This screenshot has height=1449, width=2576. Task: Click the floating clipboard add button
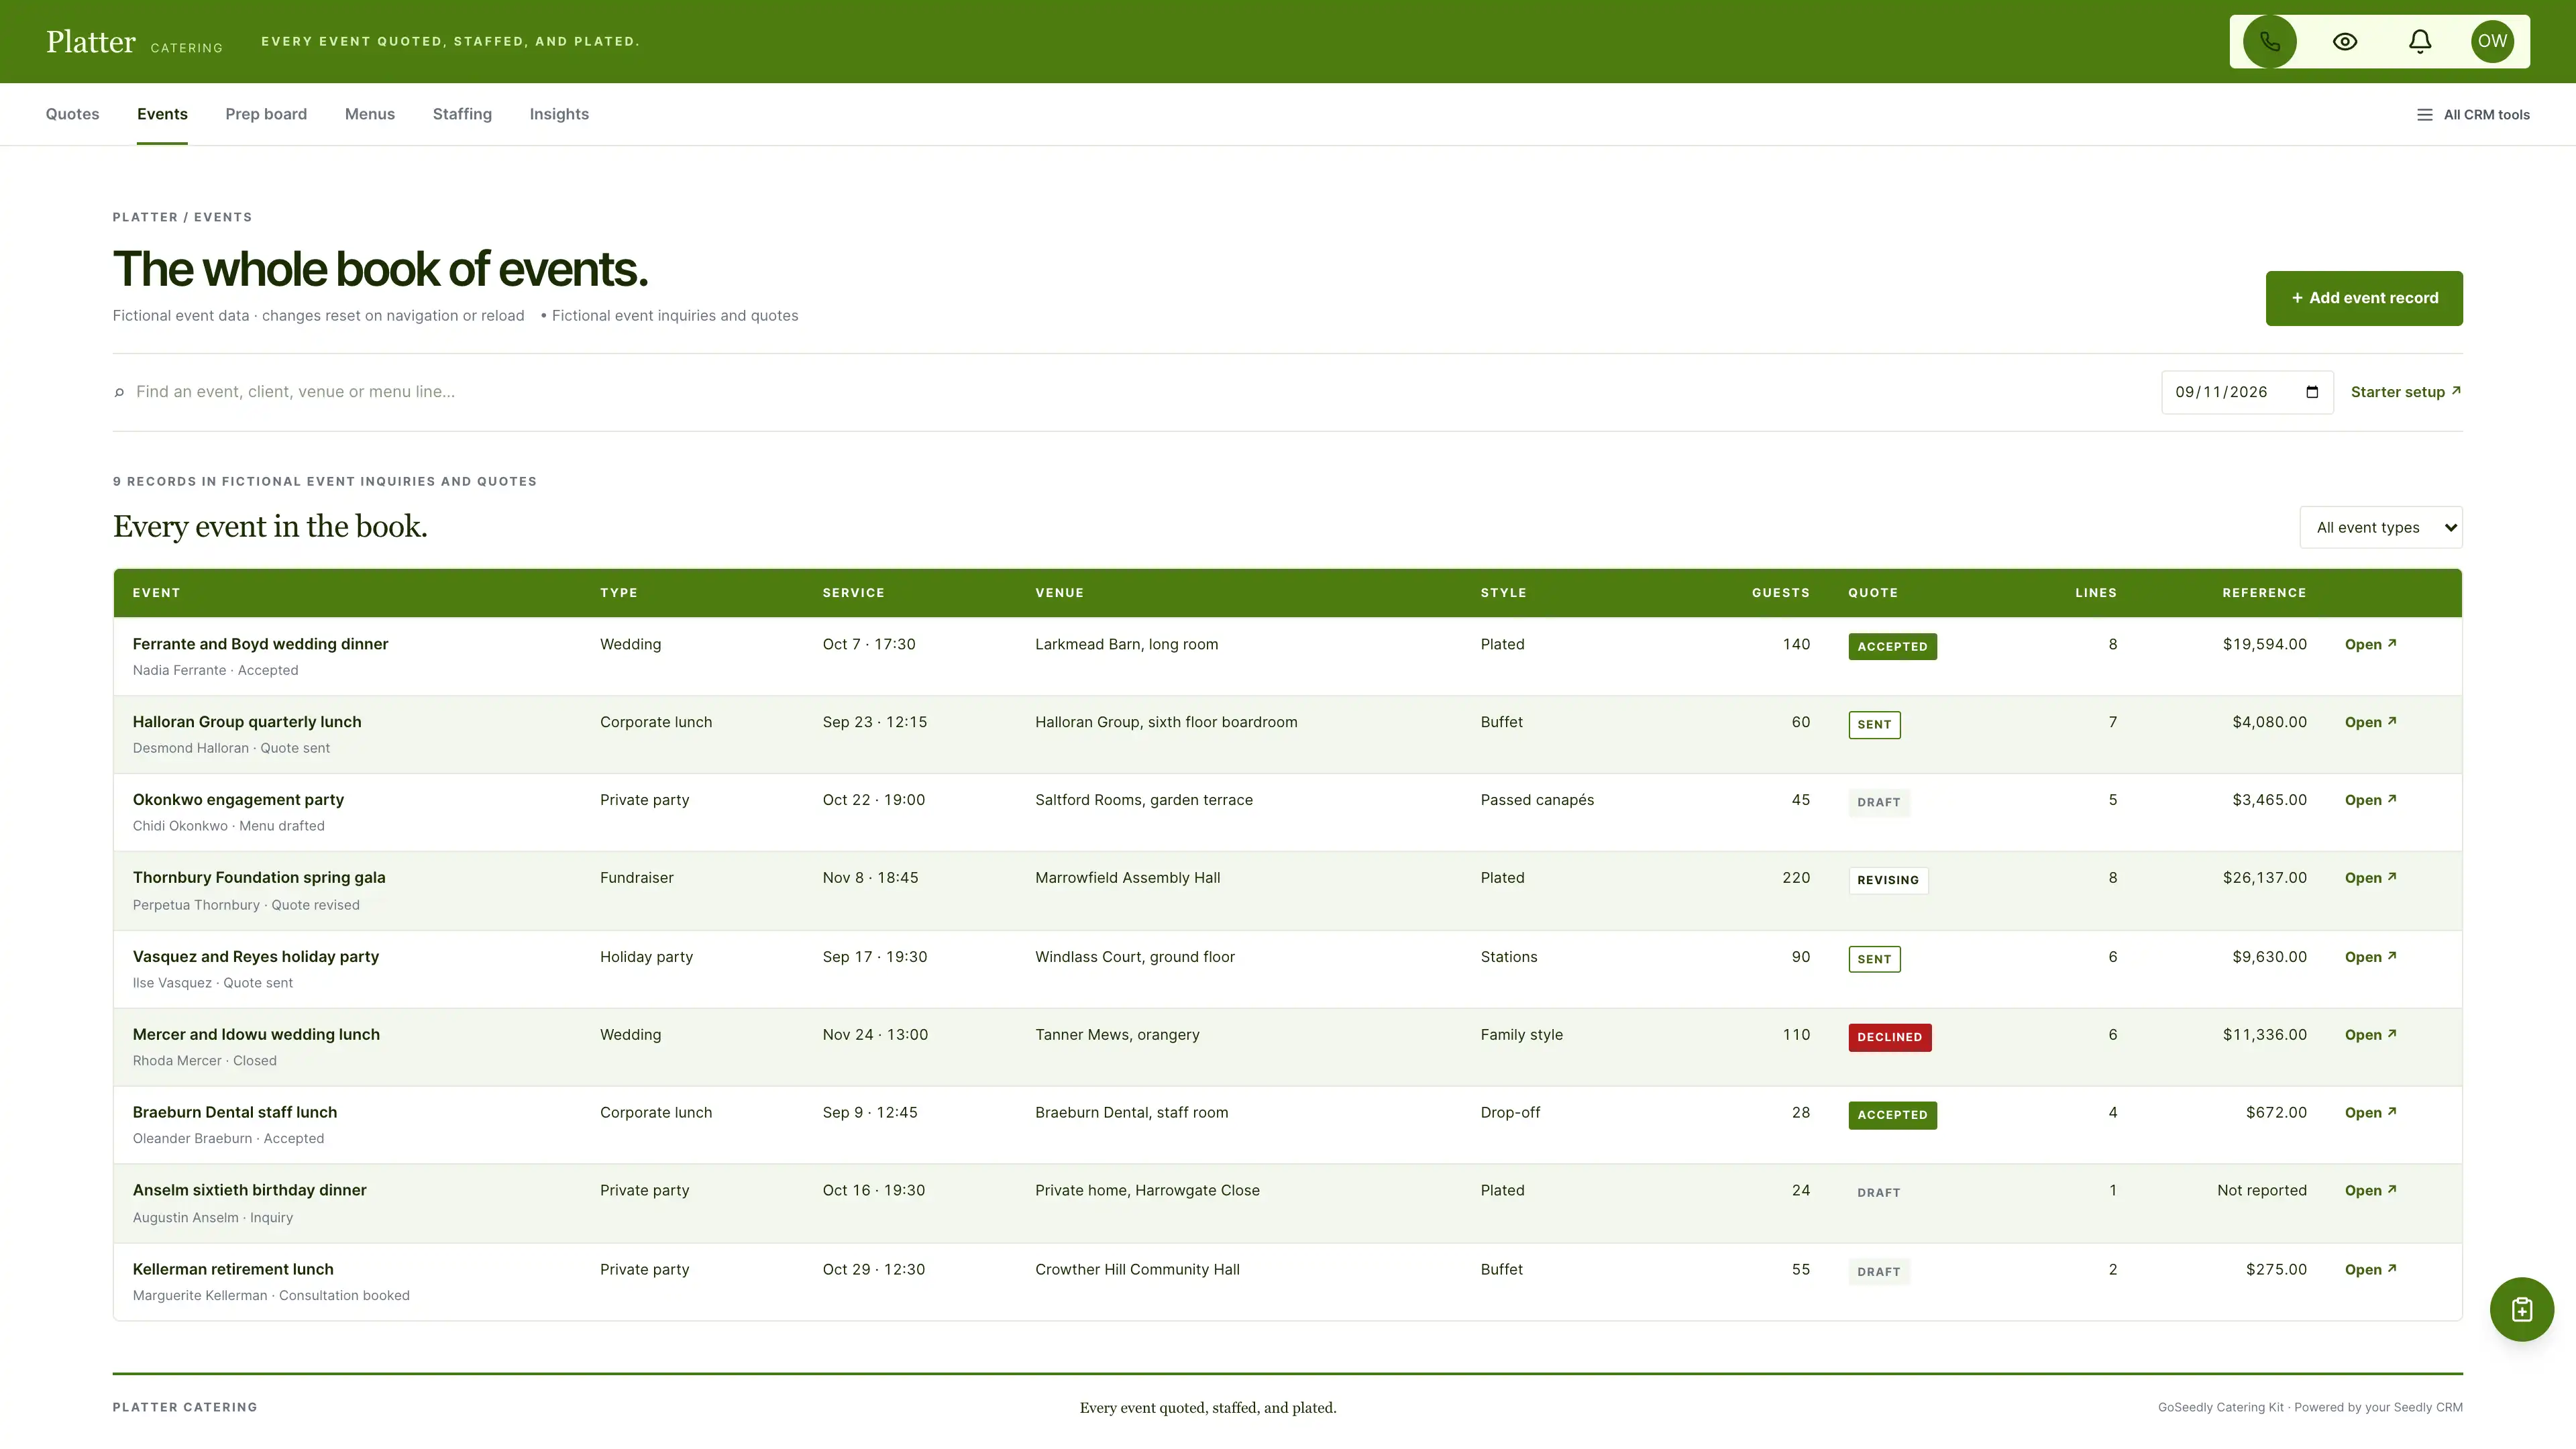(x=2521, y=1309)
